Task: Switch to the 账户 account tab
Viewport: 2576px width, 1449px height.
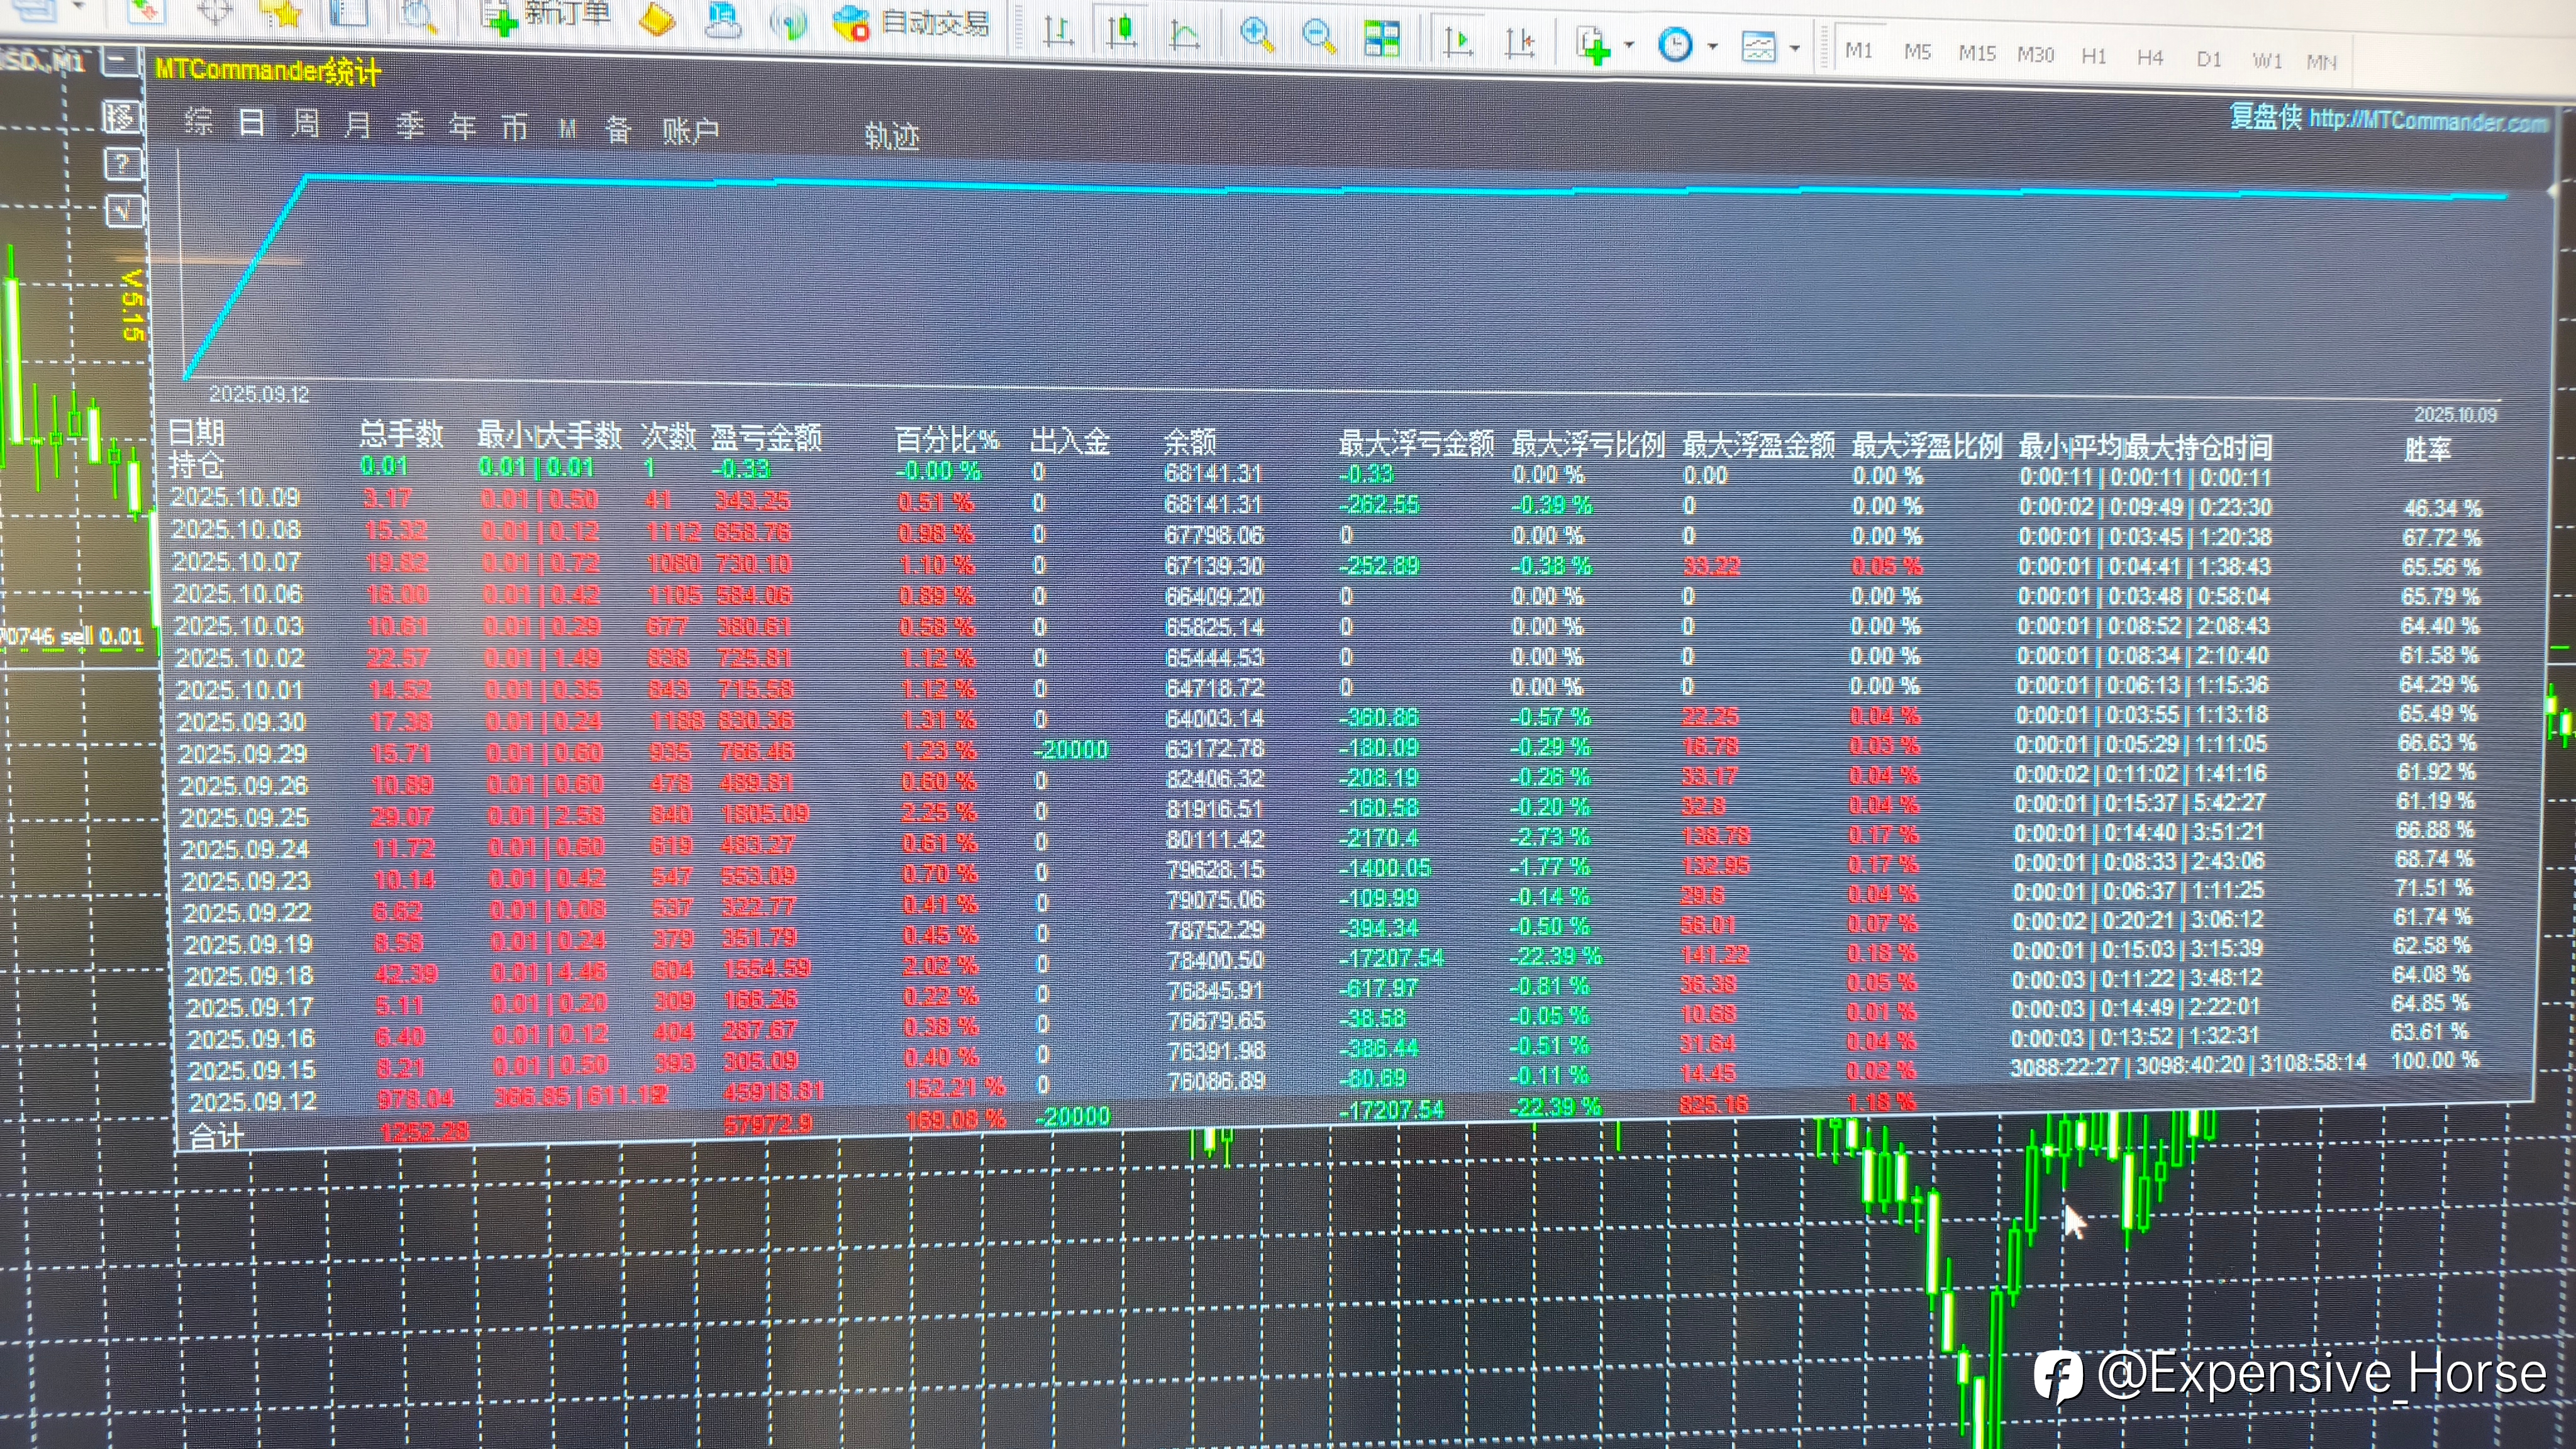Action: (690, 130)
